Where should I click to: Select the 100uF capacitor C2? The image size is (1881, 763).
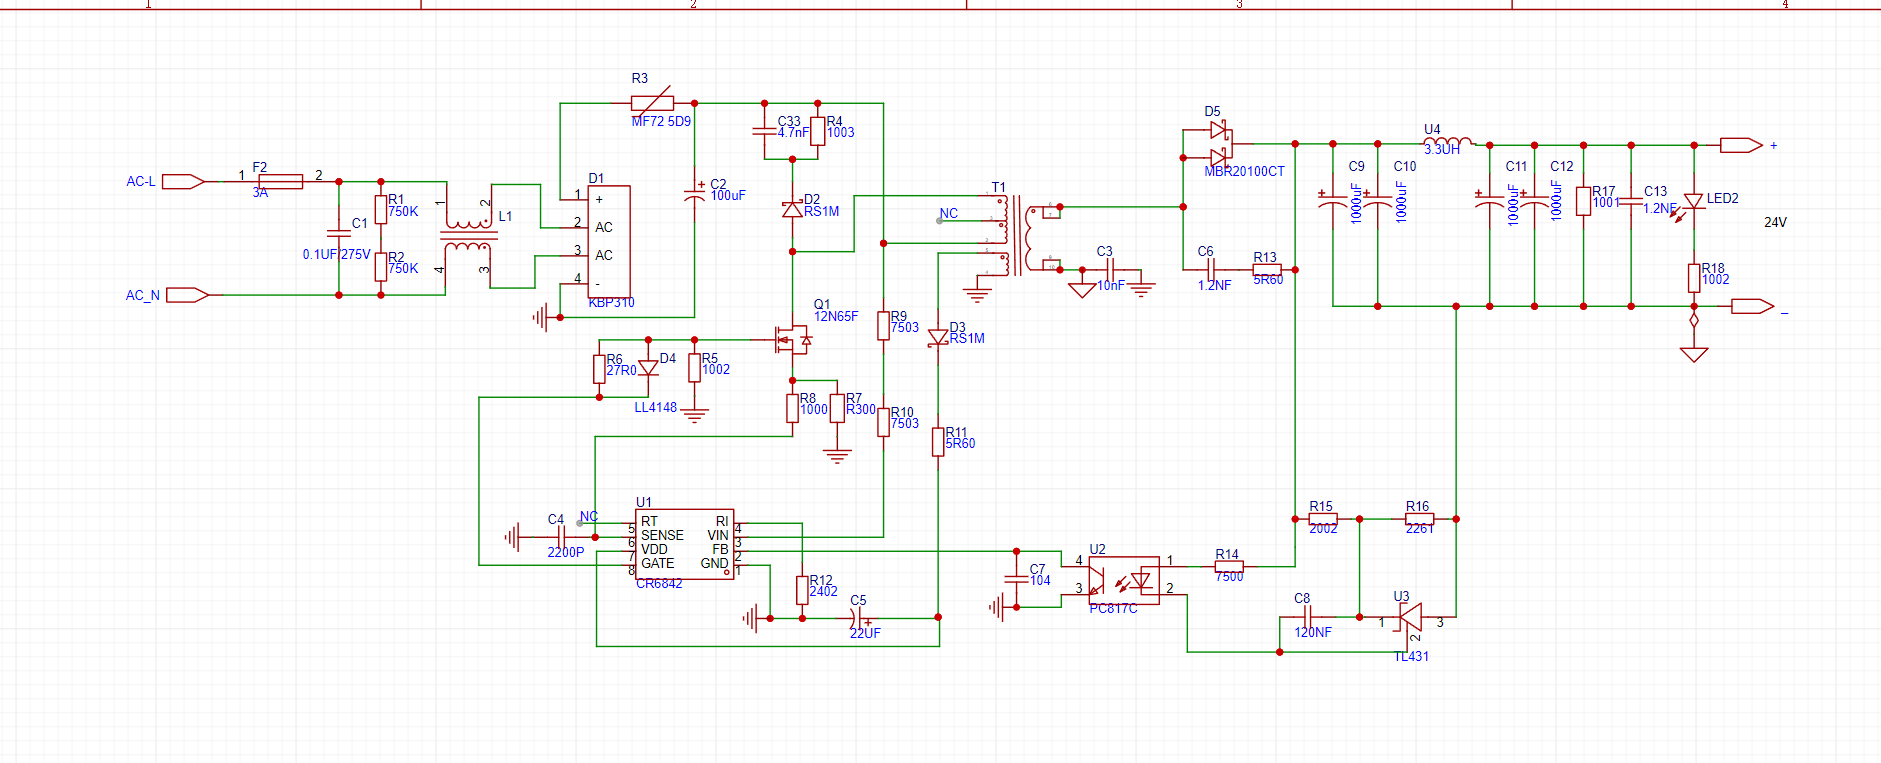pos(694,191)
